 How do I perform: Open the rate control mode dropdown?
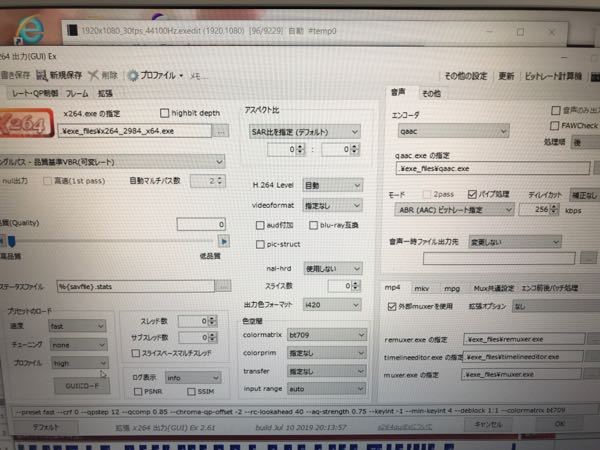(112, 162)
